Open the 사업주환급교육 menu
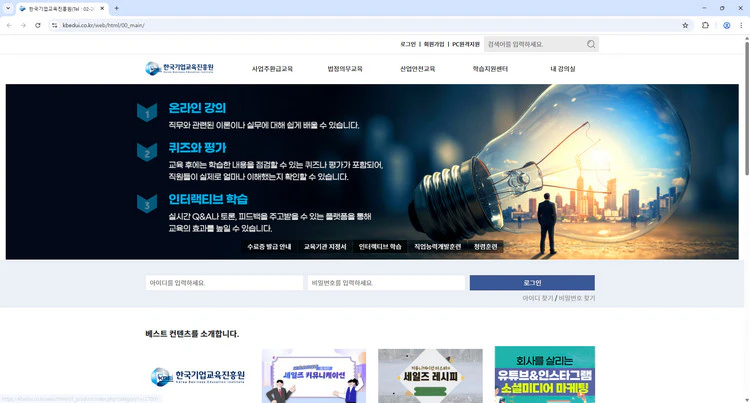This screenshot has width=750, height=403. click(x=272, y=69)
